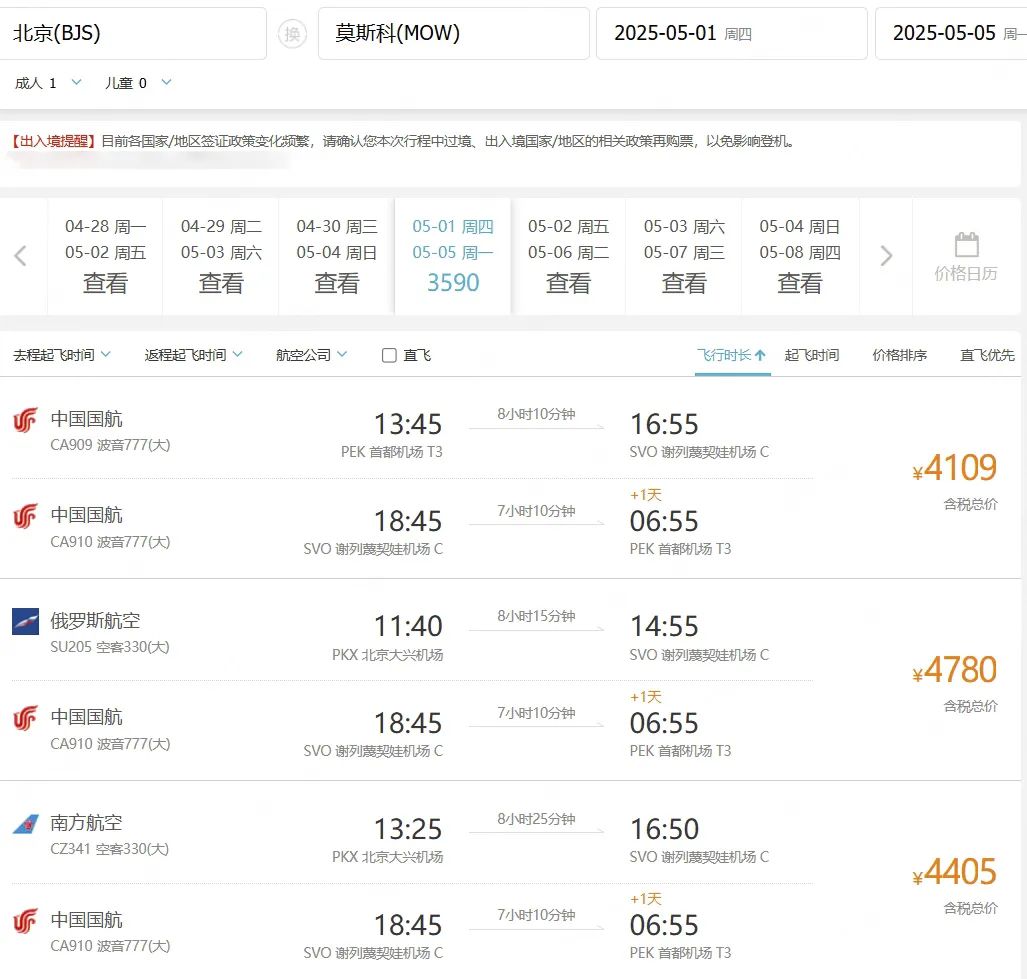Click the previous dates left arrow
This screenshot has width=1027, height=979.
[20, 256]
